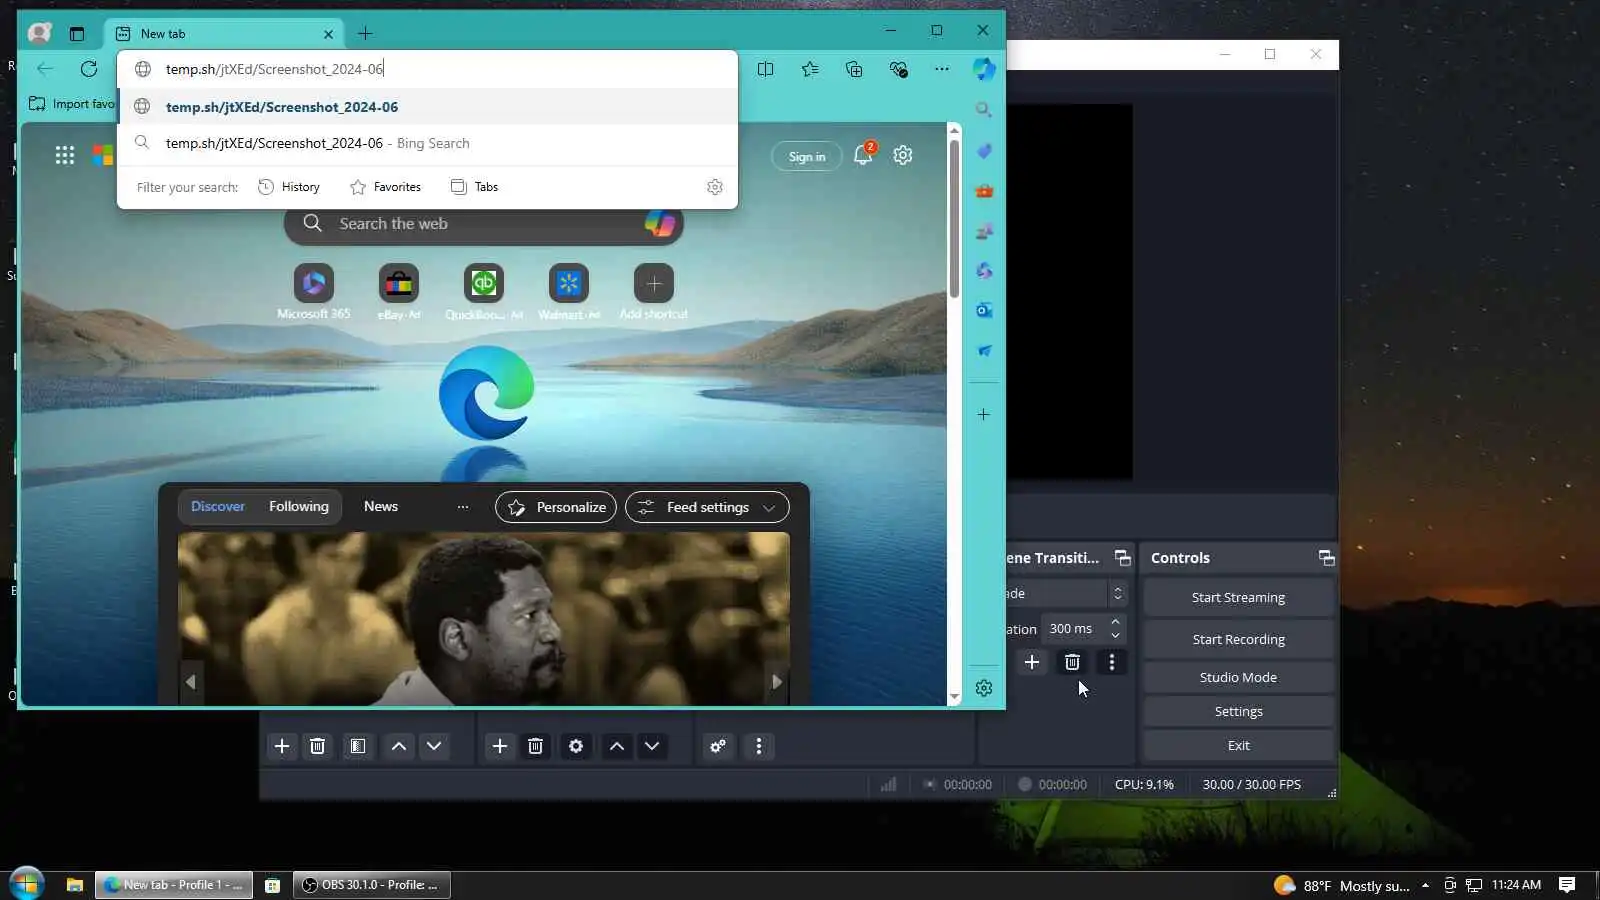This screenshot has height=900, width=1600.
Task: Open Edge Favorites toolbar icon
Action: [x=810, y=69]
